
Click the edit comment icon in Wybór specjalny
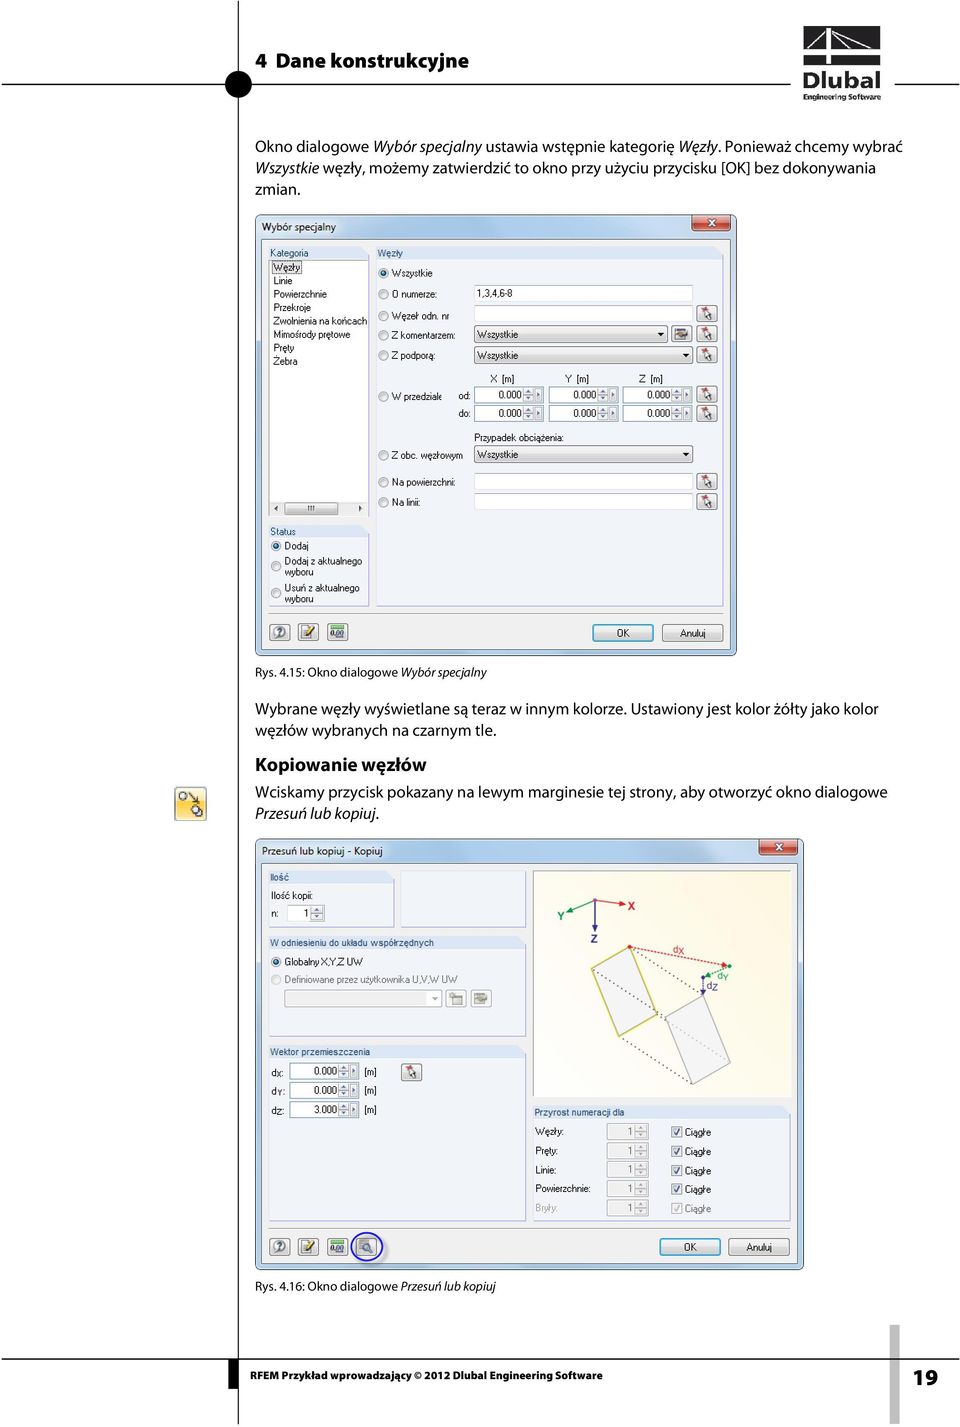(309, 632)
